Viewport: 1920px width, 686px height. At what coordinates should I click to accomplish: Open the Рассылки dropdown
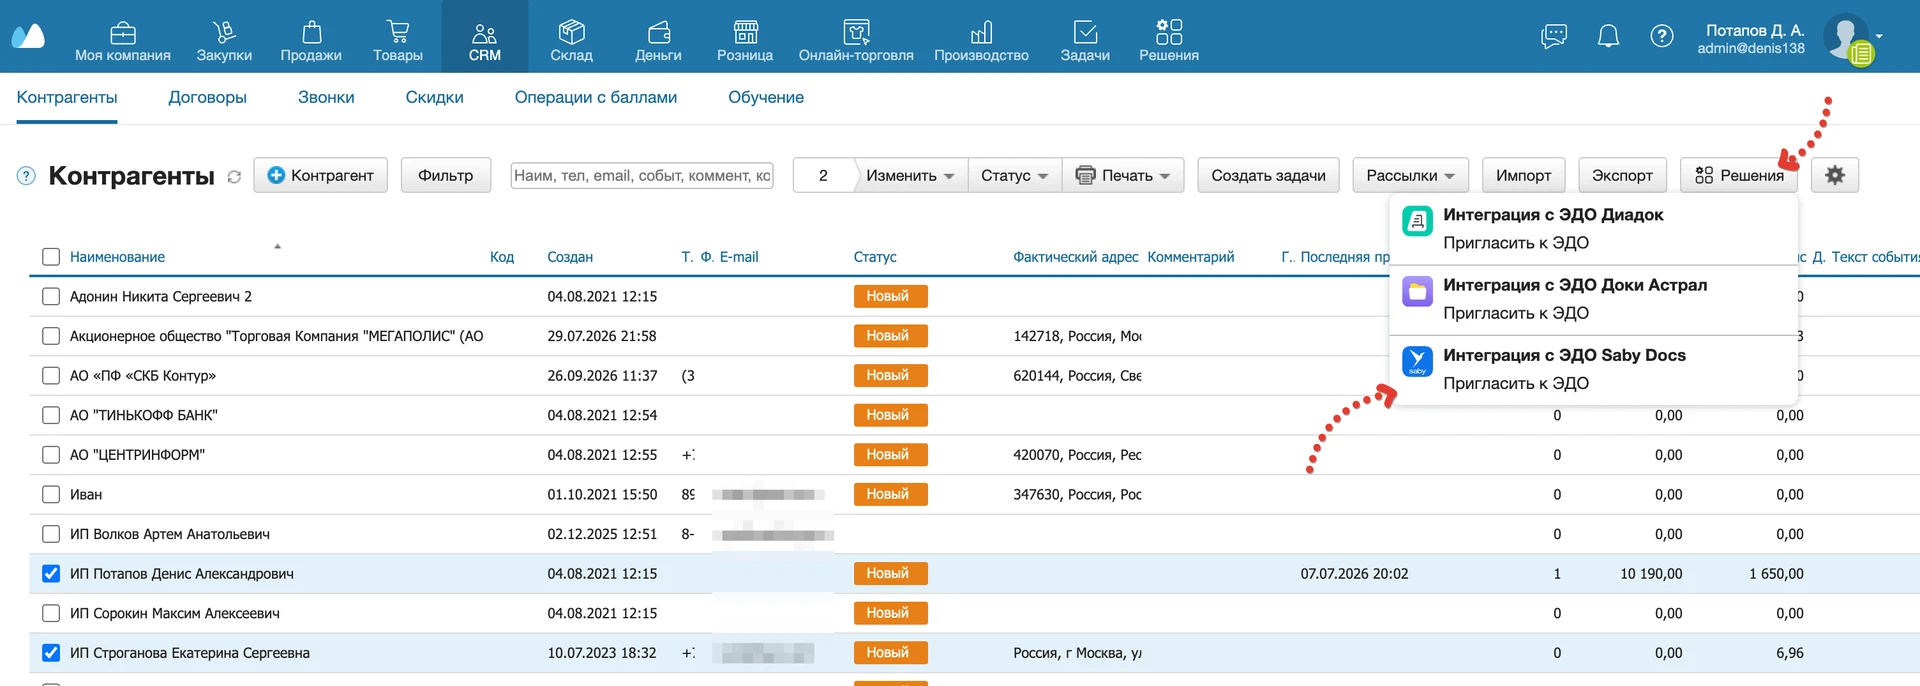point(1410,175)
